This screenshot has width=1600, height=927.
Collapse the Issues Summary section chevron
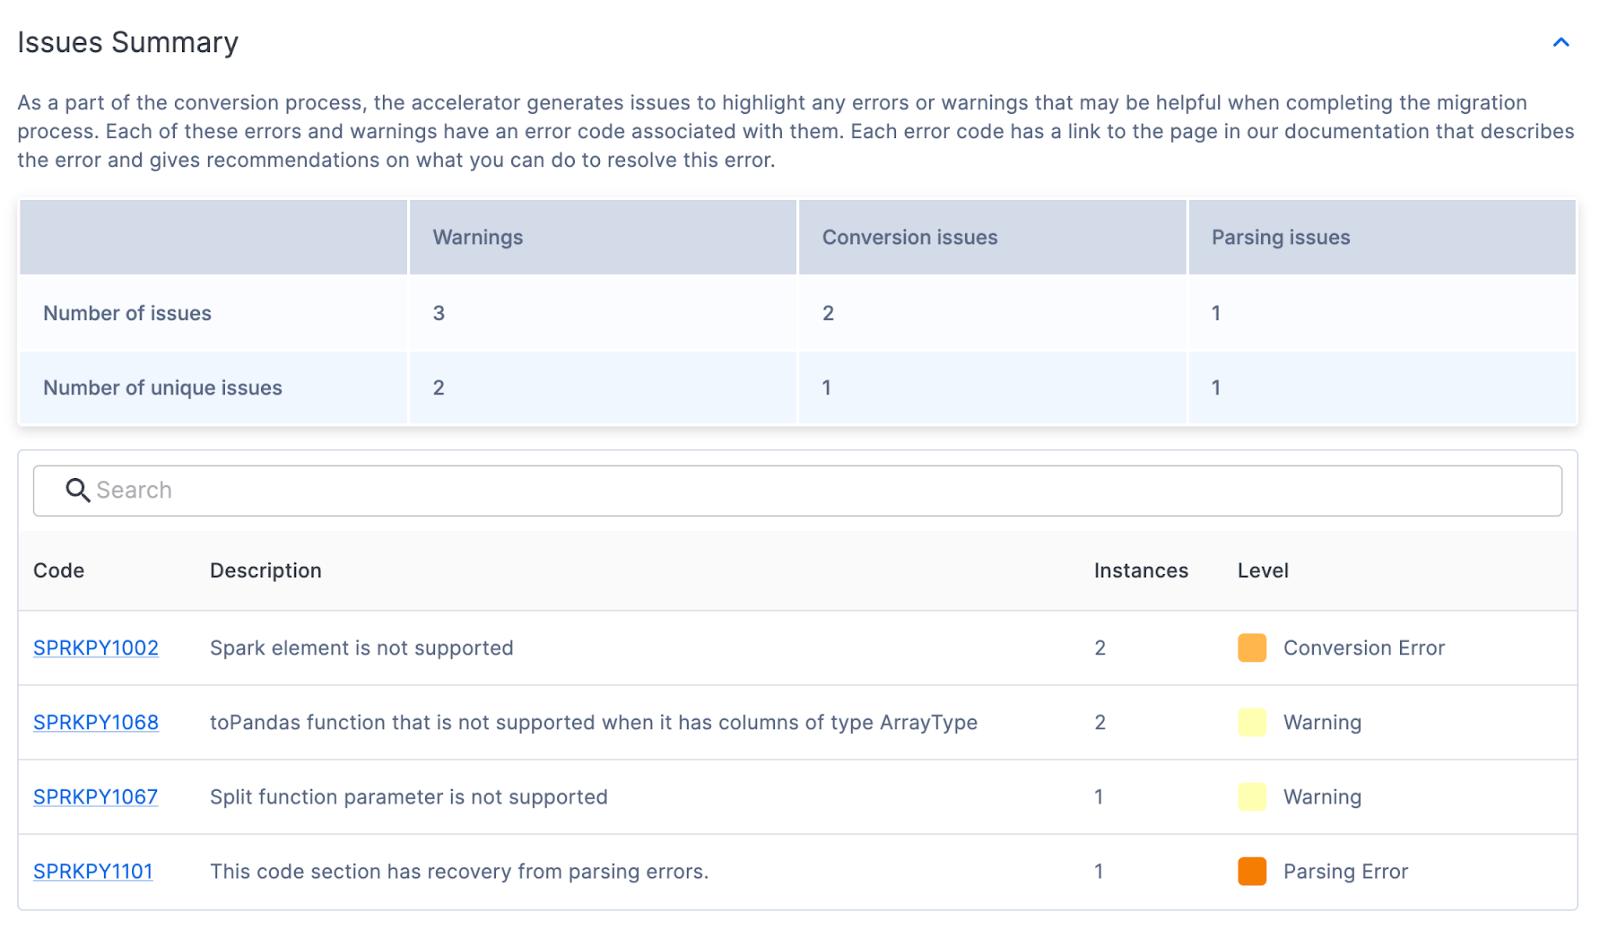coord(1560,42)
